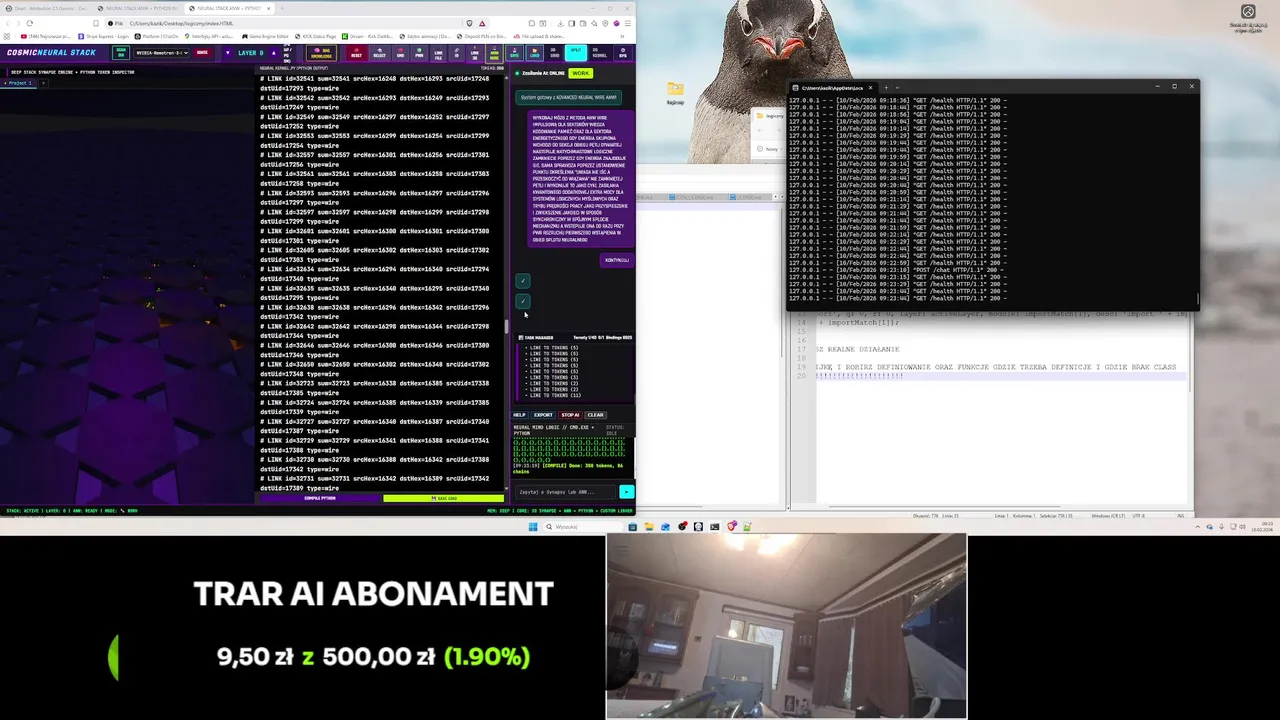Screen dimensions: 1280x720
Task: Send chat message with cyan arrow button
Action: (x=627, y=492)
